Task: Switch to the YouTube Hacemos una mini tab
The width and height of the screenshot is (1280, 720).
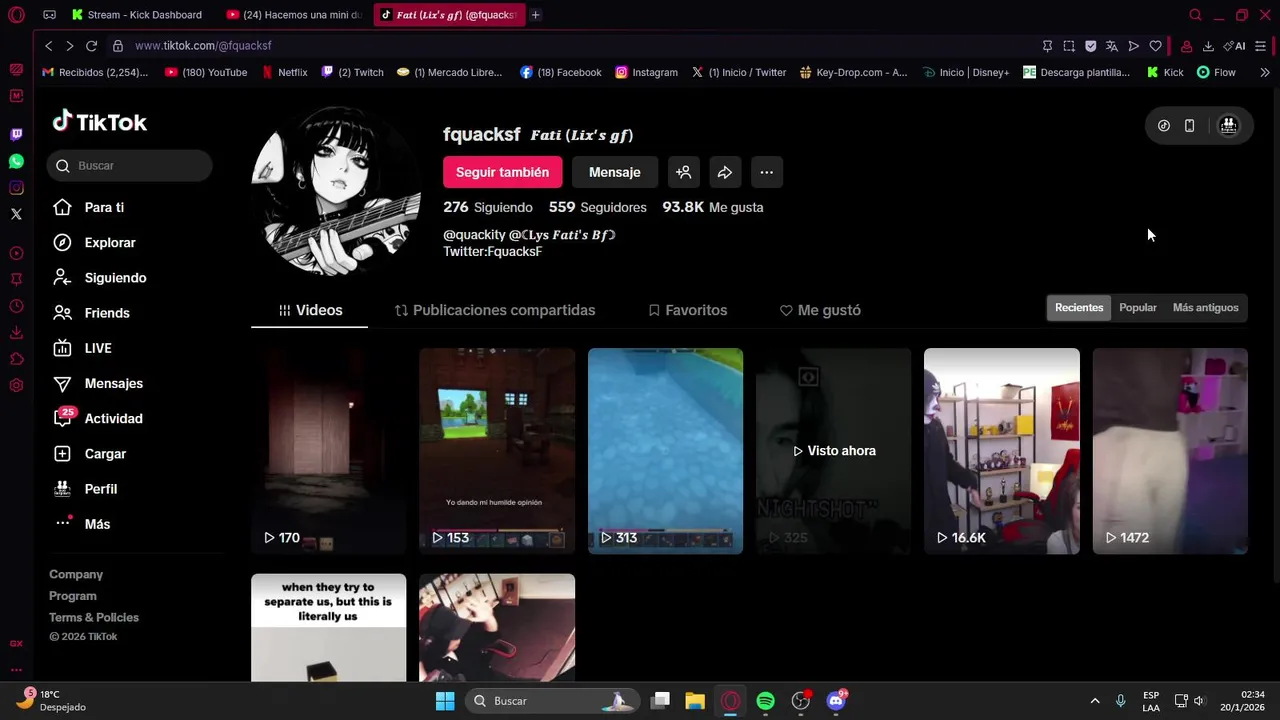Action: pos(294,15)
